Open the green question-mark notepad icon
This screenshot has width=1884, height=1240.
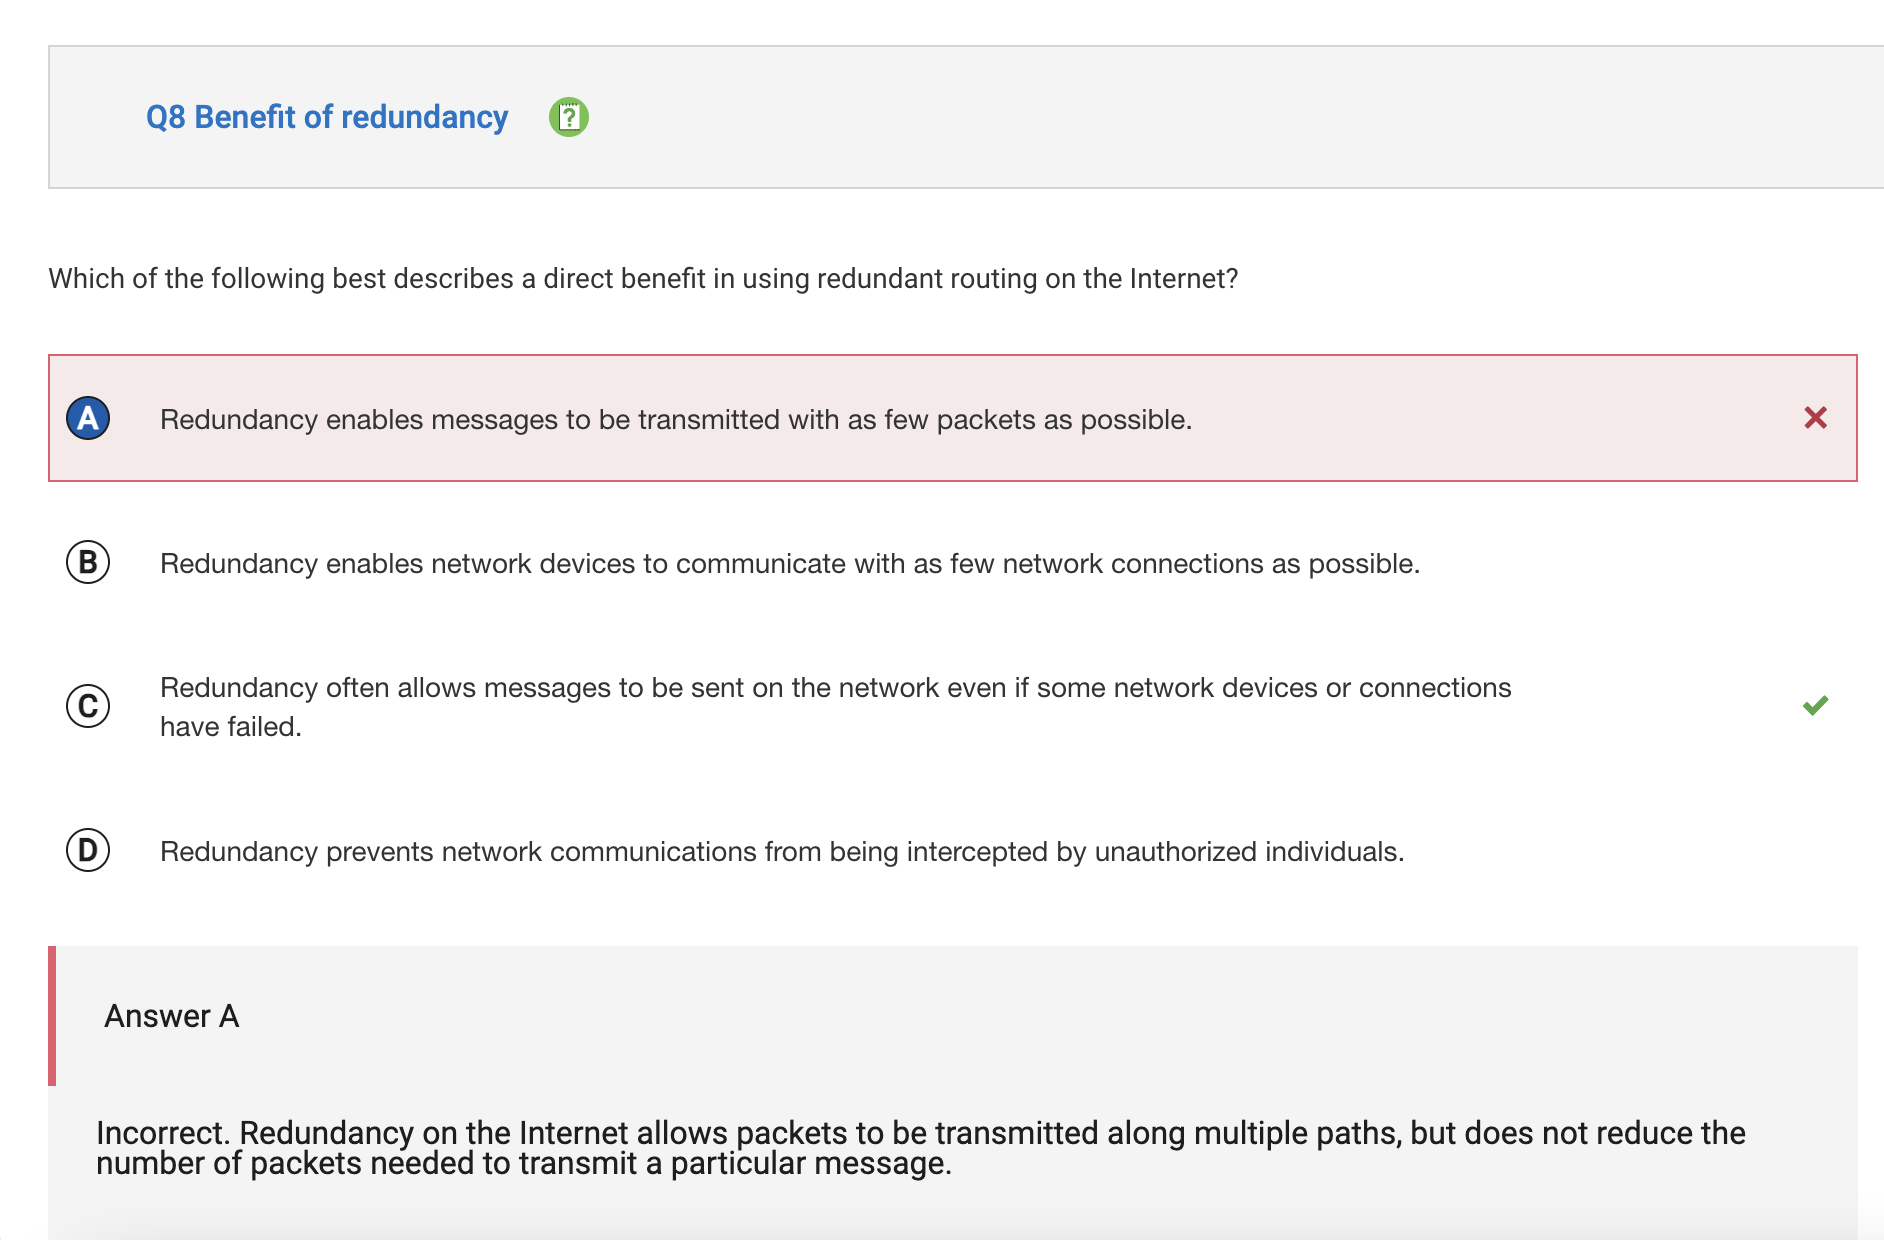tap(569, 117)
